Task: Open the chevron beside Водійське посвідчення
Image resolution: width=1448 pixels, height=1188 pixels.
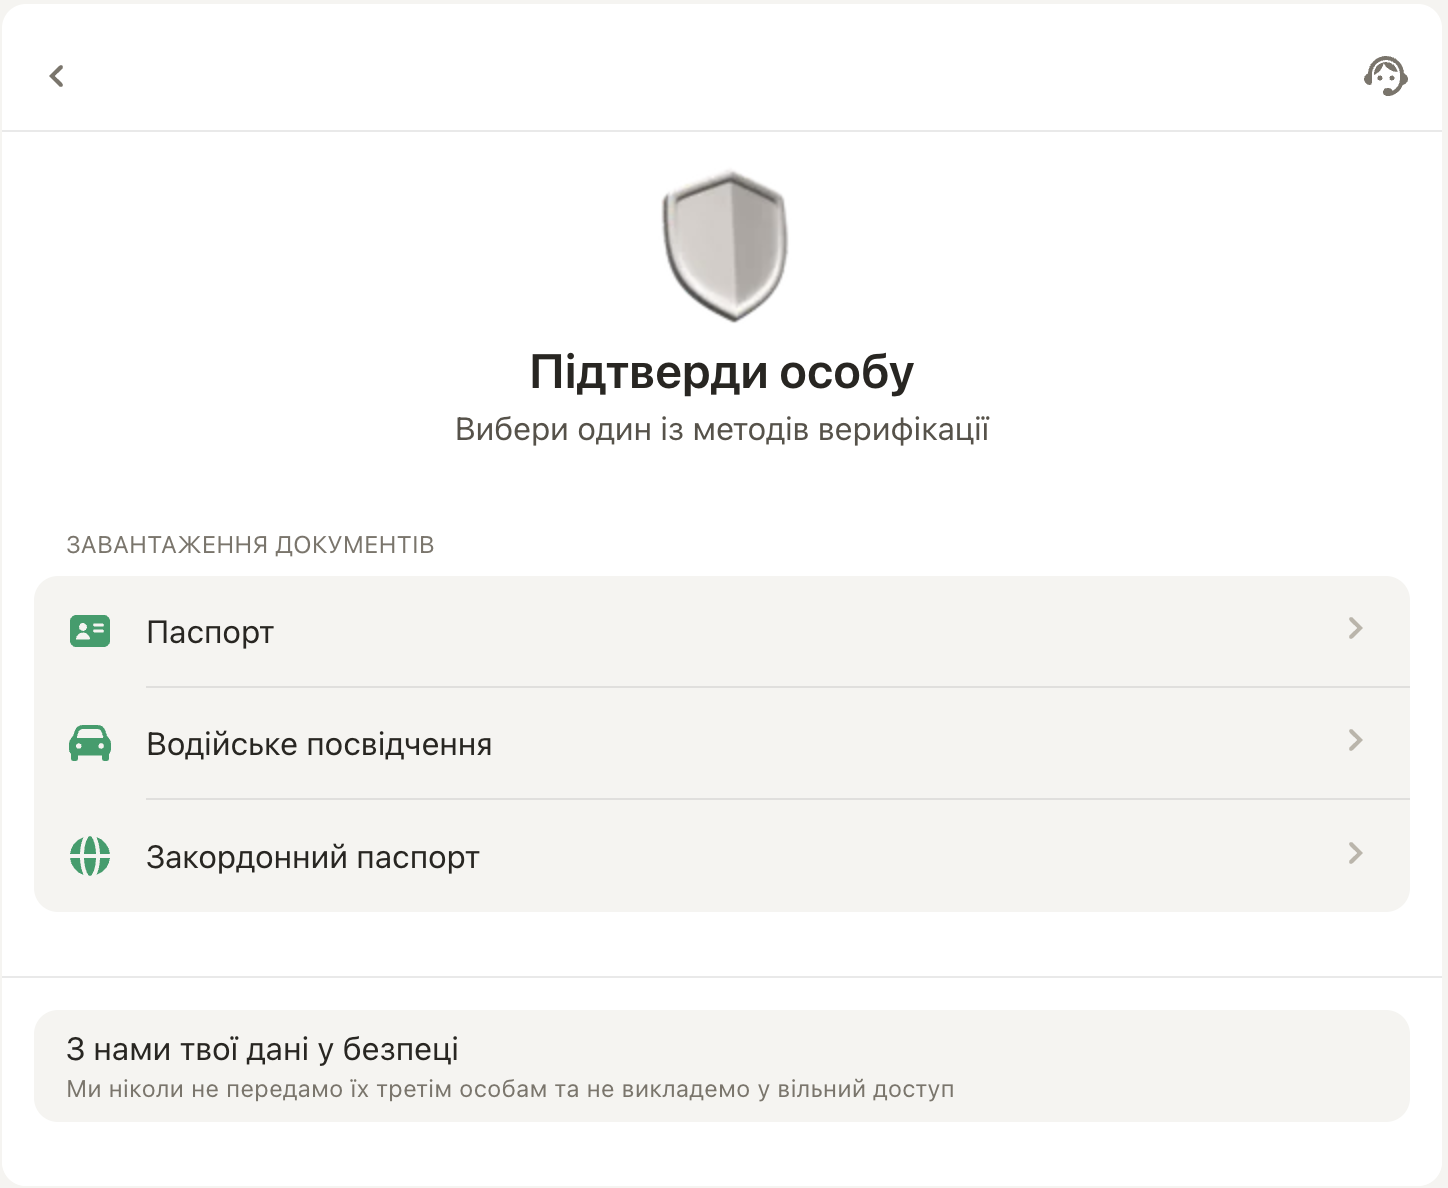Action: click(1355, 741)
